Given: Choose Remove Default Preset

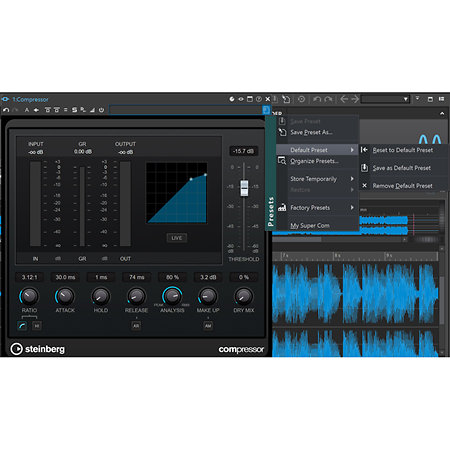Looking at the screenshot, I should pyautogui.click(x=403, y=186).
